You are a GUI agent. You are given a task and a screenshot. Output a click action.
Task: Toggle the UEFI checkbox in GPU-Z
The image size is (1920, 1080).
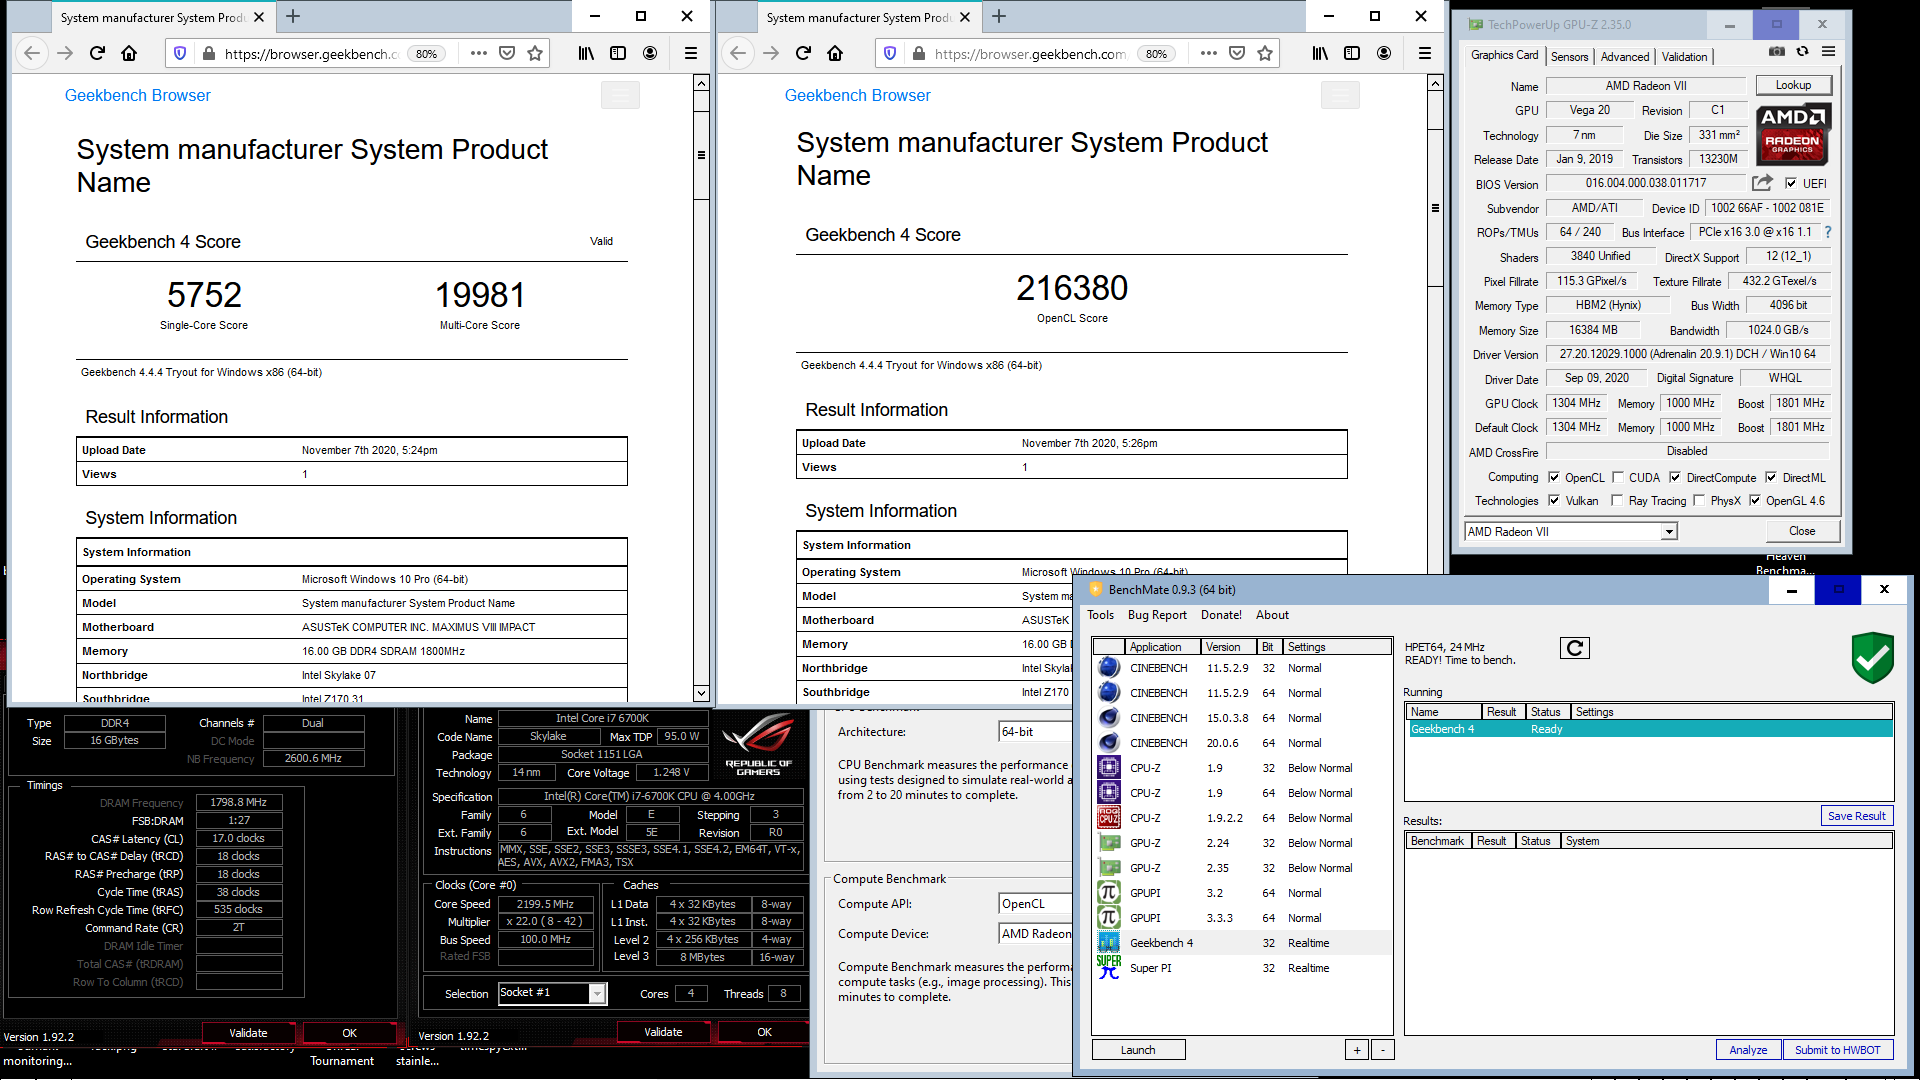[1790, 184]
